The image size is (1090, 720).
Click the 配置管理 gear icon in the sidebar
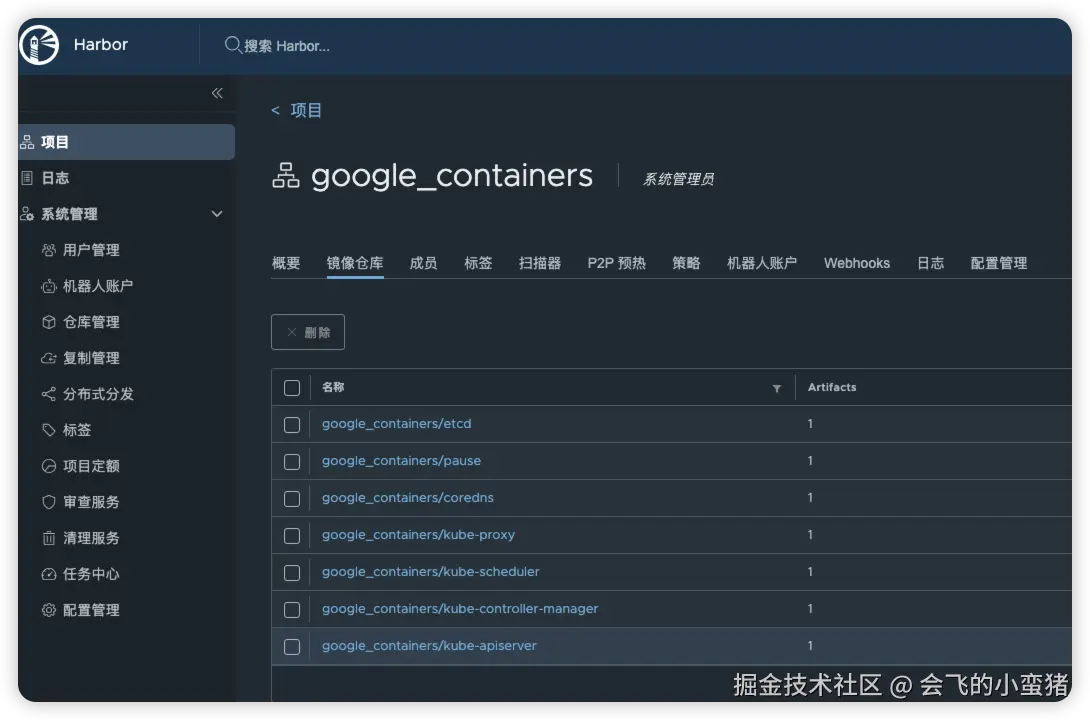click(x=49, y=610)
